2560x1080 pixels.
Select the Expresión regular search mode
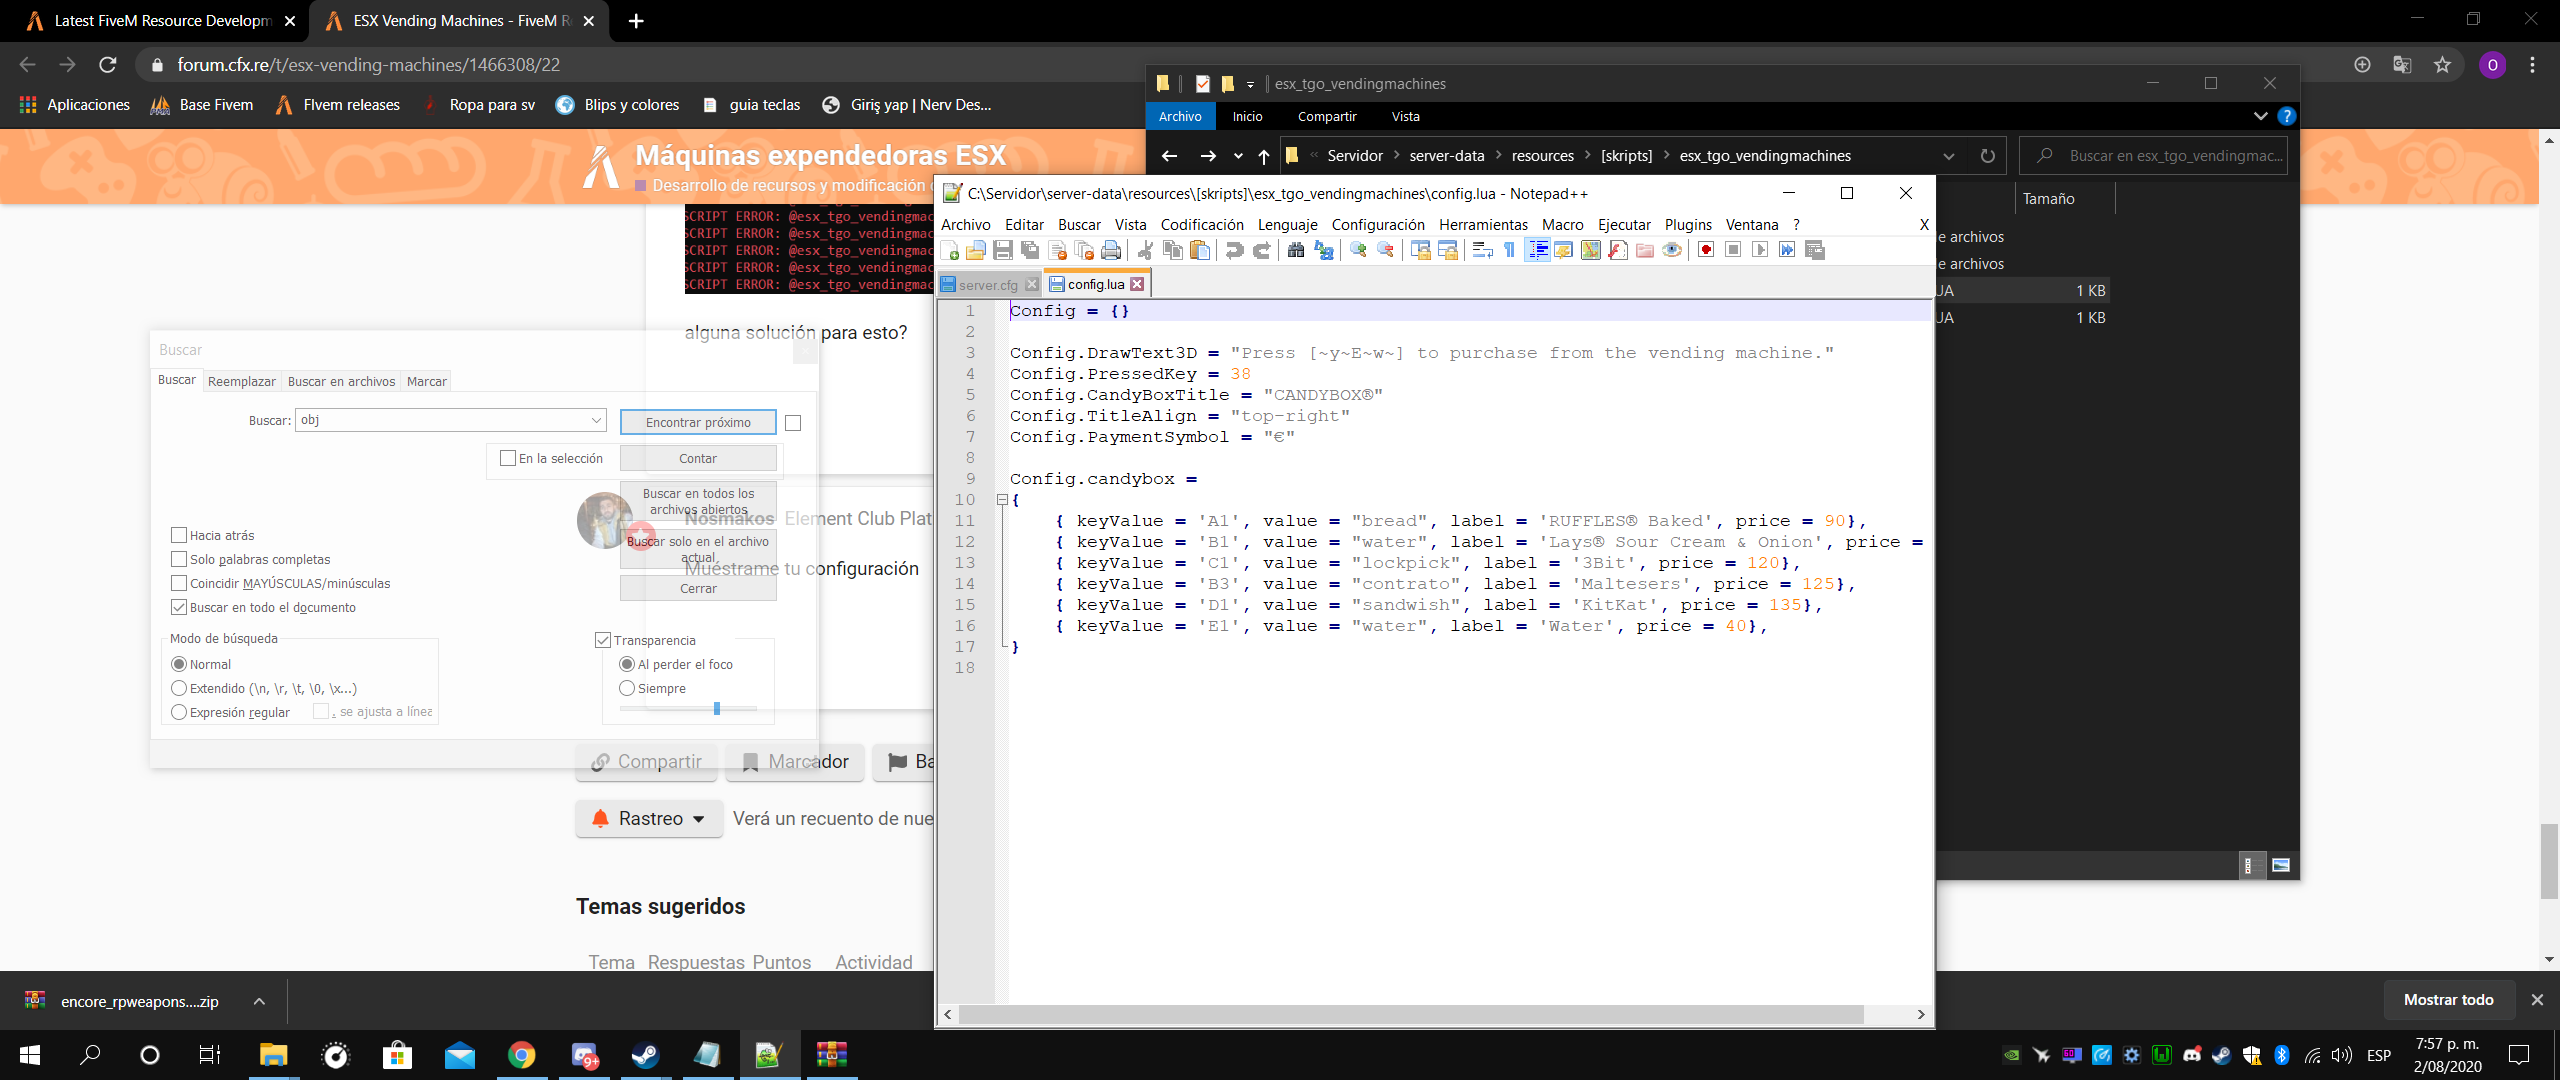click(179, 712)
